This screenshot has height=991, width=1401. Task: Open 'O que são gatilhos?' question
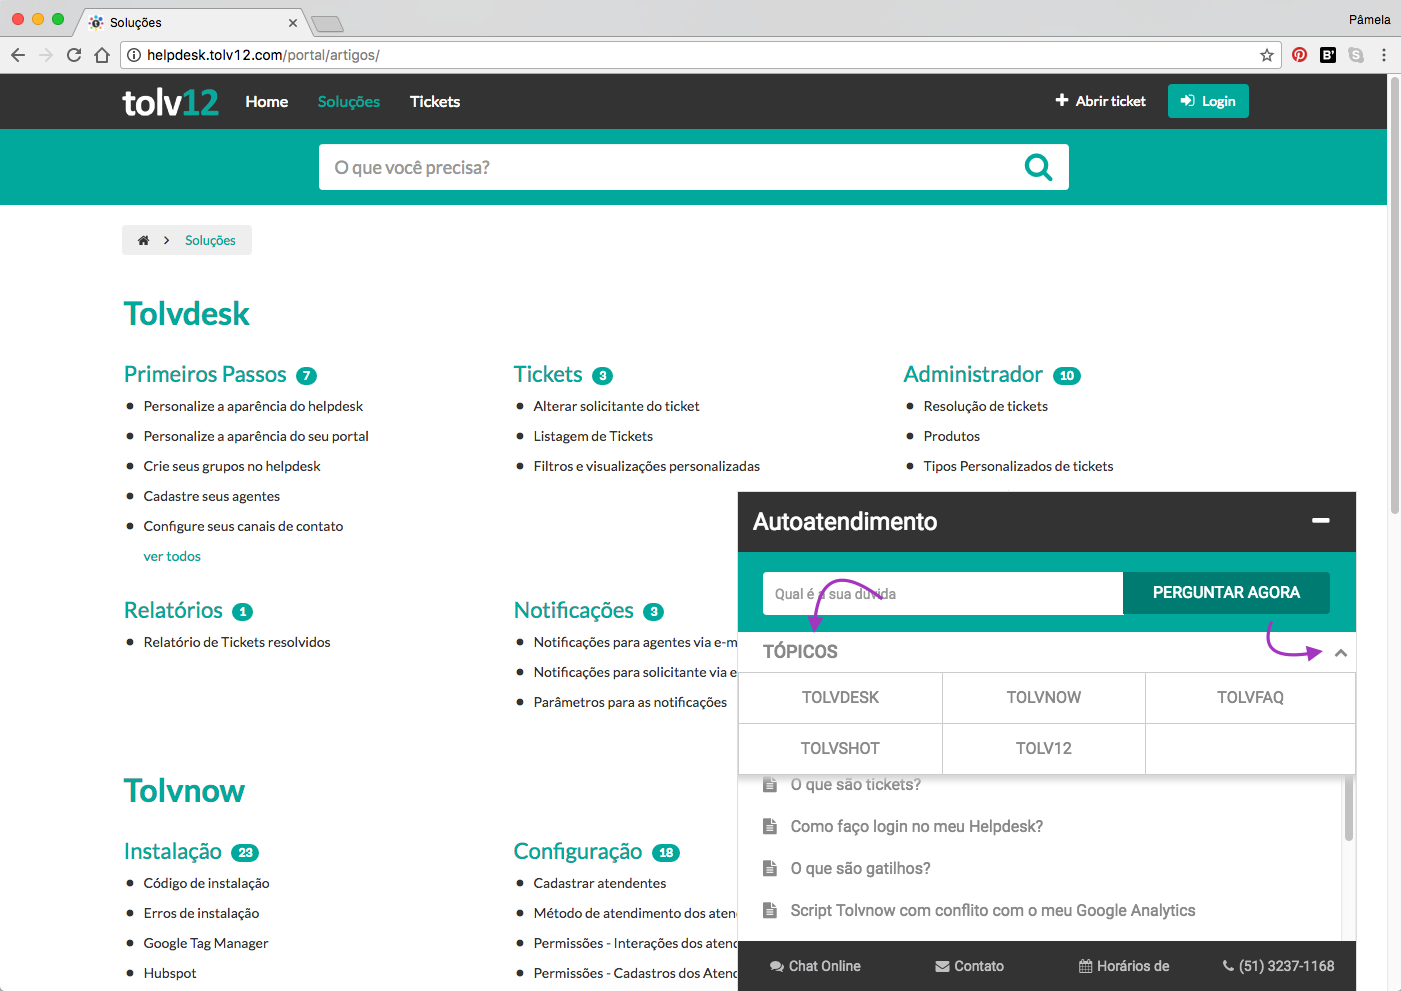tap(861, 868)
